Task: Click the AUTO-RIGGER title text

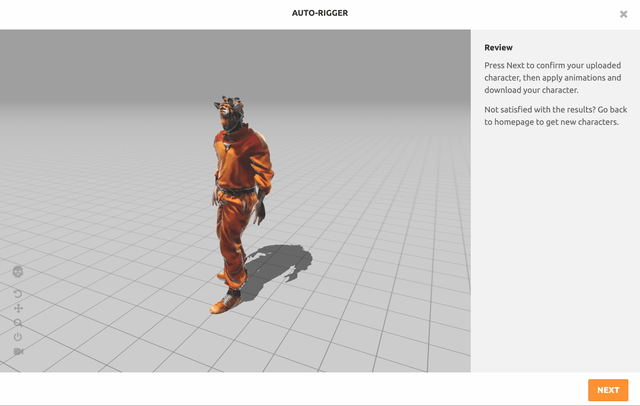Action: coord(319,13)
